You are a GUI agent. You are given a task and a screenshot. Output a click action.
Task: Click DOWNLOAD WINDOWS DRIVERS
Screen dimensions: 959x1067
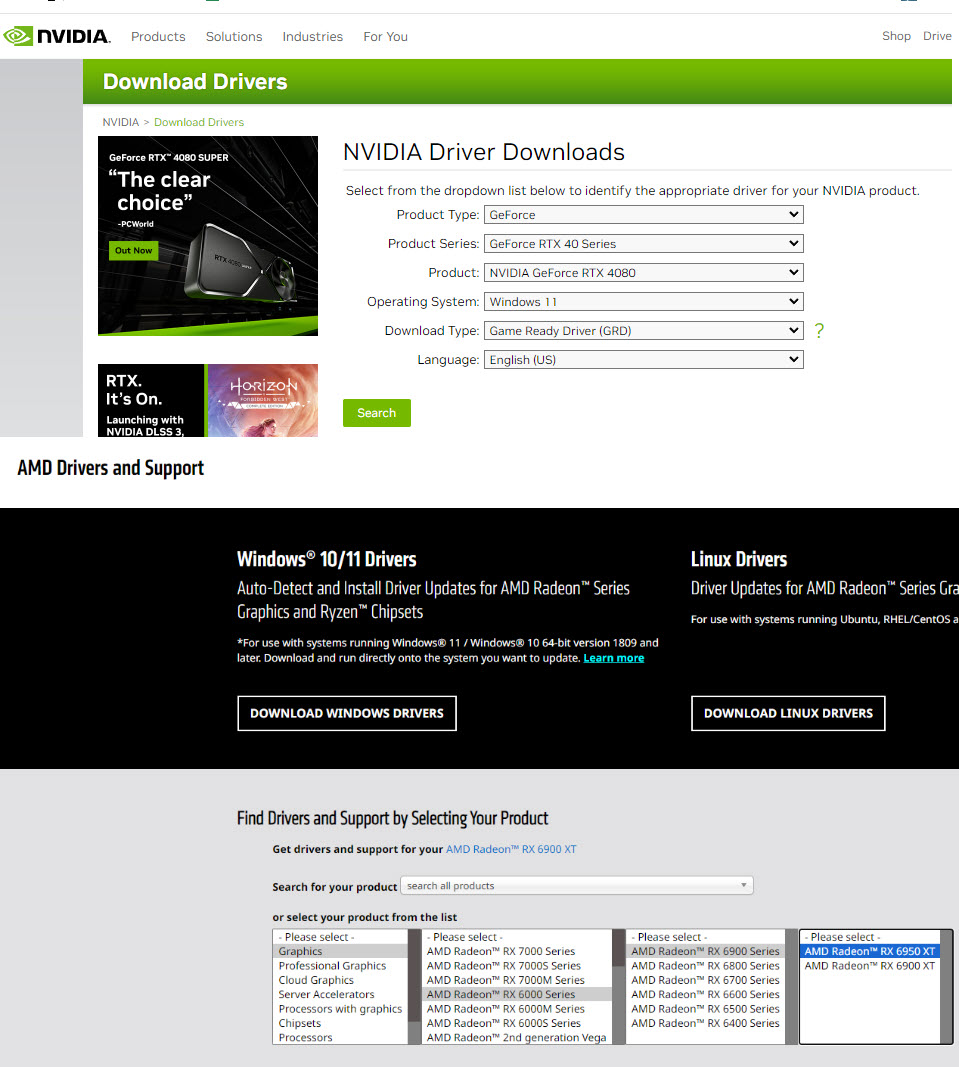point(346,713)
